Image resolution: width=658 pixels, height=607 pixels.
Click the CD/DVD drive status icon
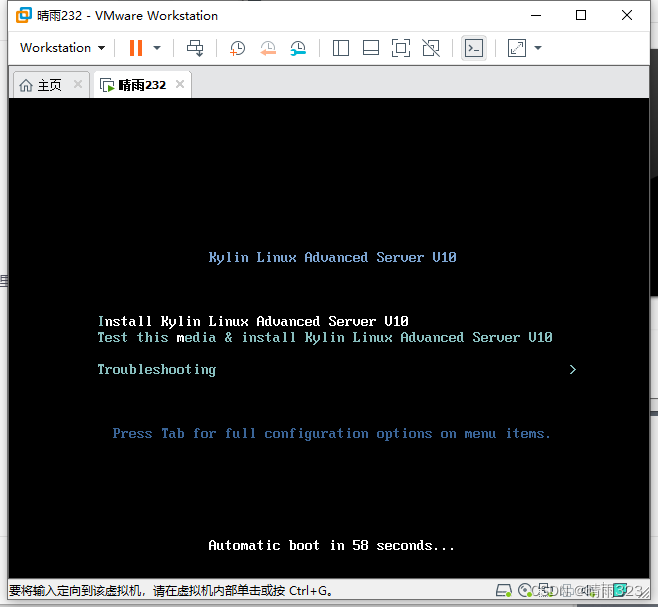point(525,590)
